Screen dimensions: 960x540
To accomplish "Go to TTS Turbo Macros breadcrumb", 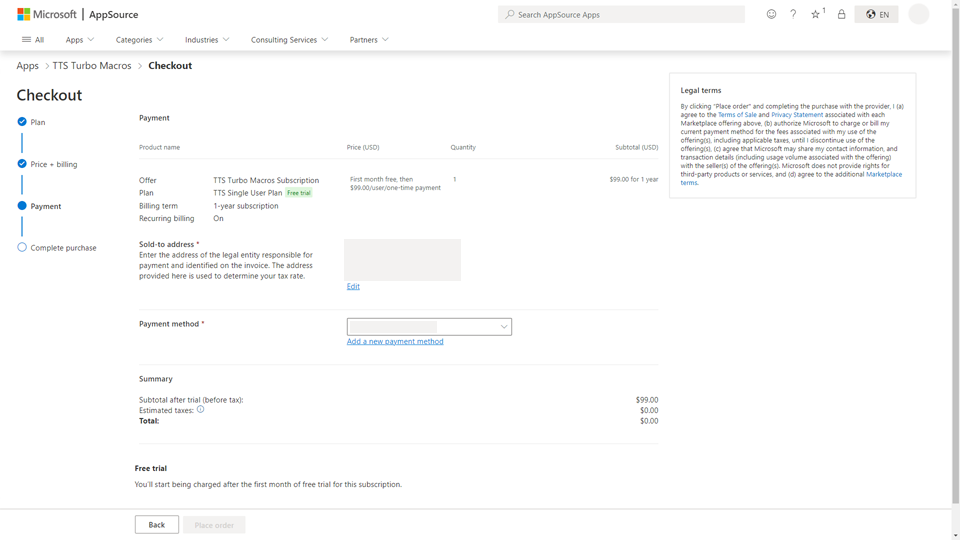I will click(92, 66).
